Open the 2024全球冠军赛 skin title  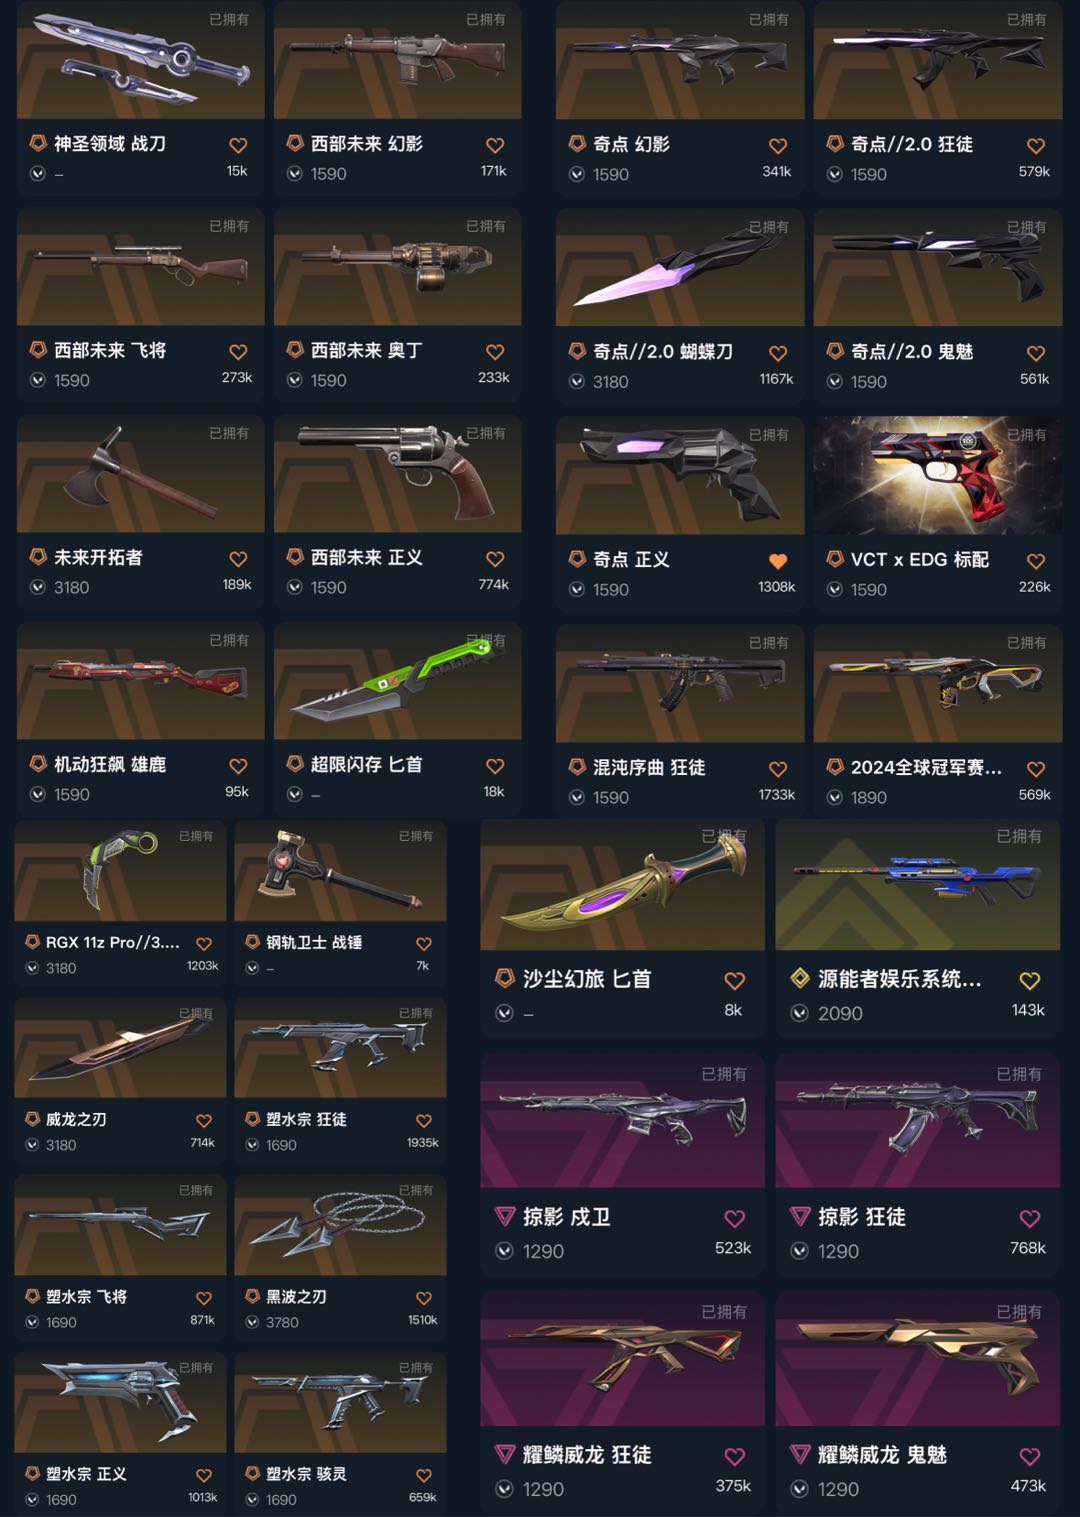pyautogui.click(x=926, y=768)
